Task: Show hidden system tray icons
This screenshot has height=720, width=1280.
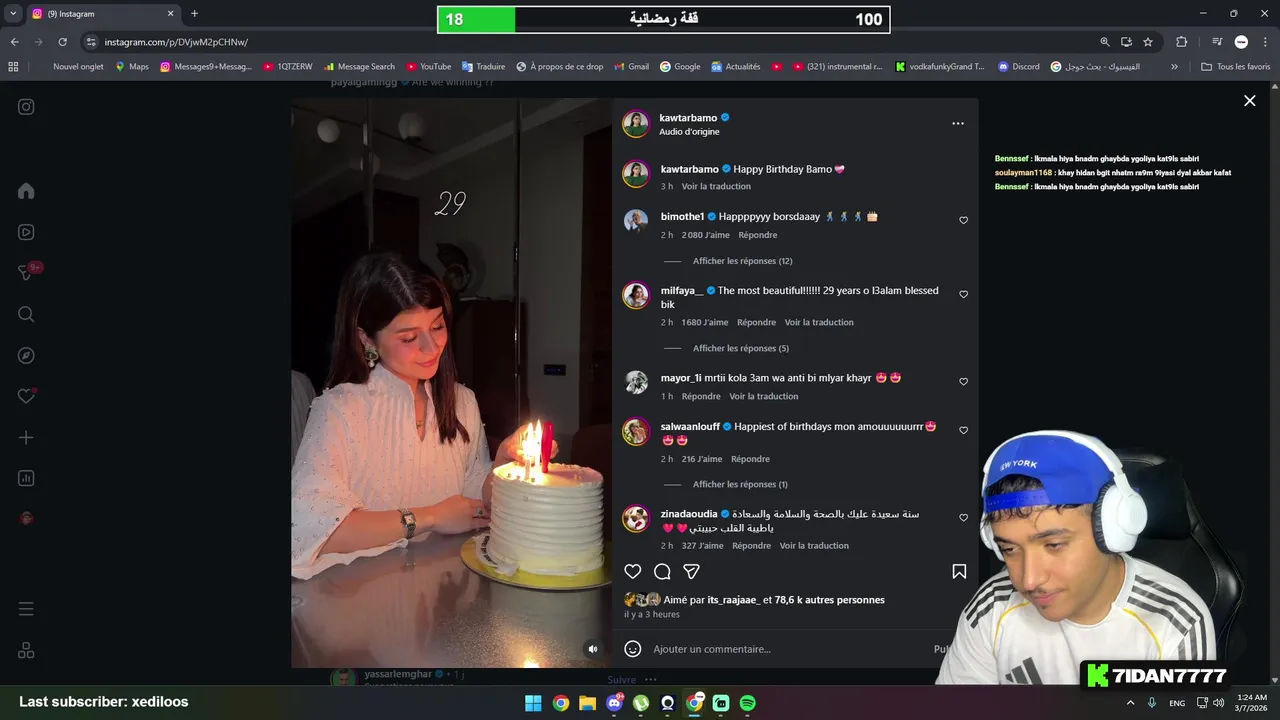Action: point(1131,703)
